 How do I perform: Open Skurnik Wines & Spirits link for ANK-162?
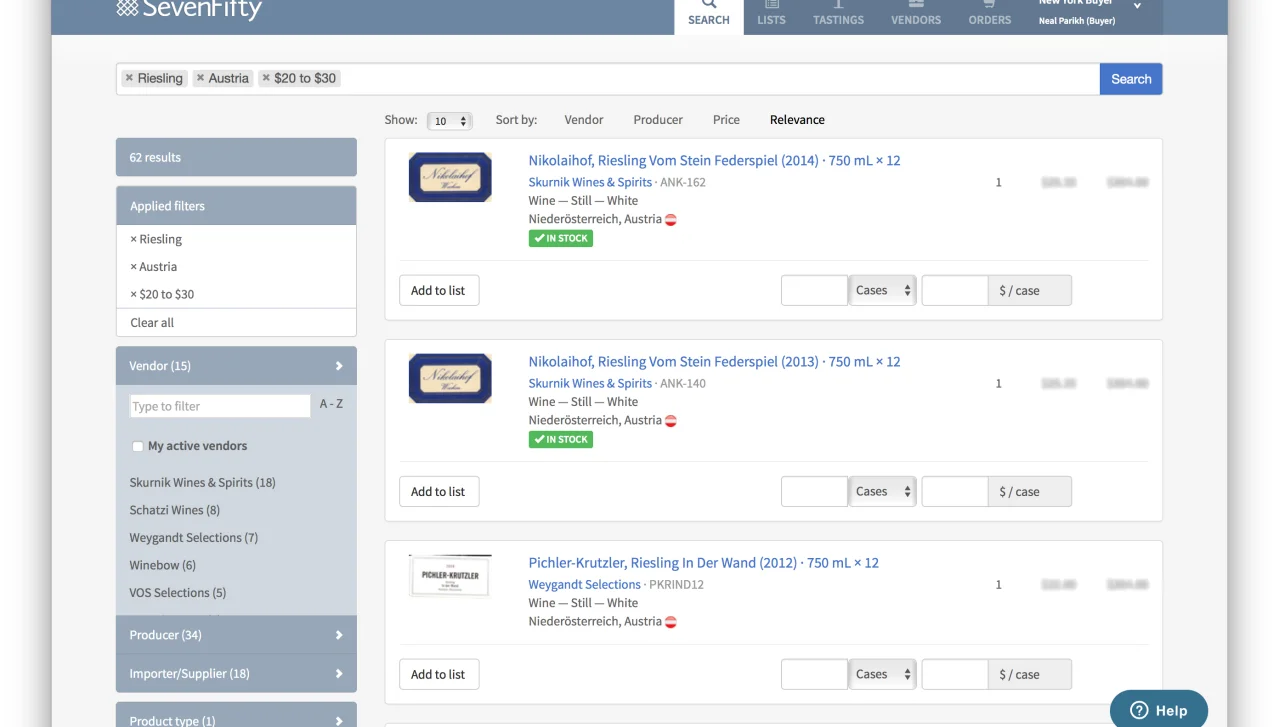(x=590, y=182)
